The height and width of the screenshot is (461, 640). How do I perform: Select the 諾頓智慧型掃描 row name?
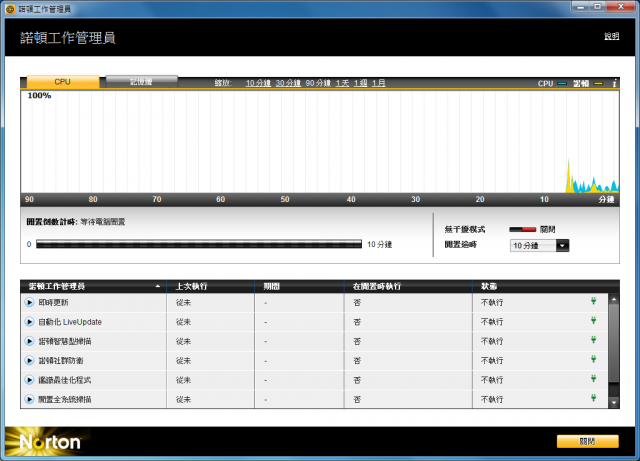(65, 341)
